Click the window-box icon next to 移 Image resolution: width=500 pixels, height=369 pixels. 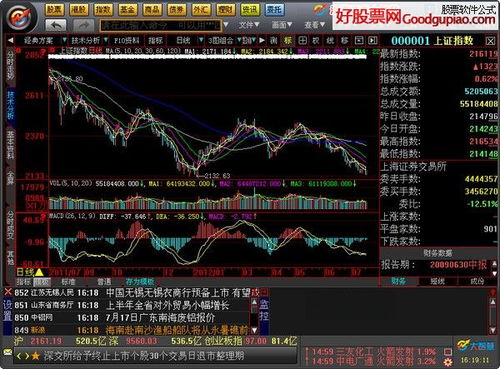click(359, 41)
